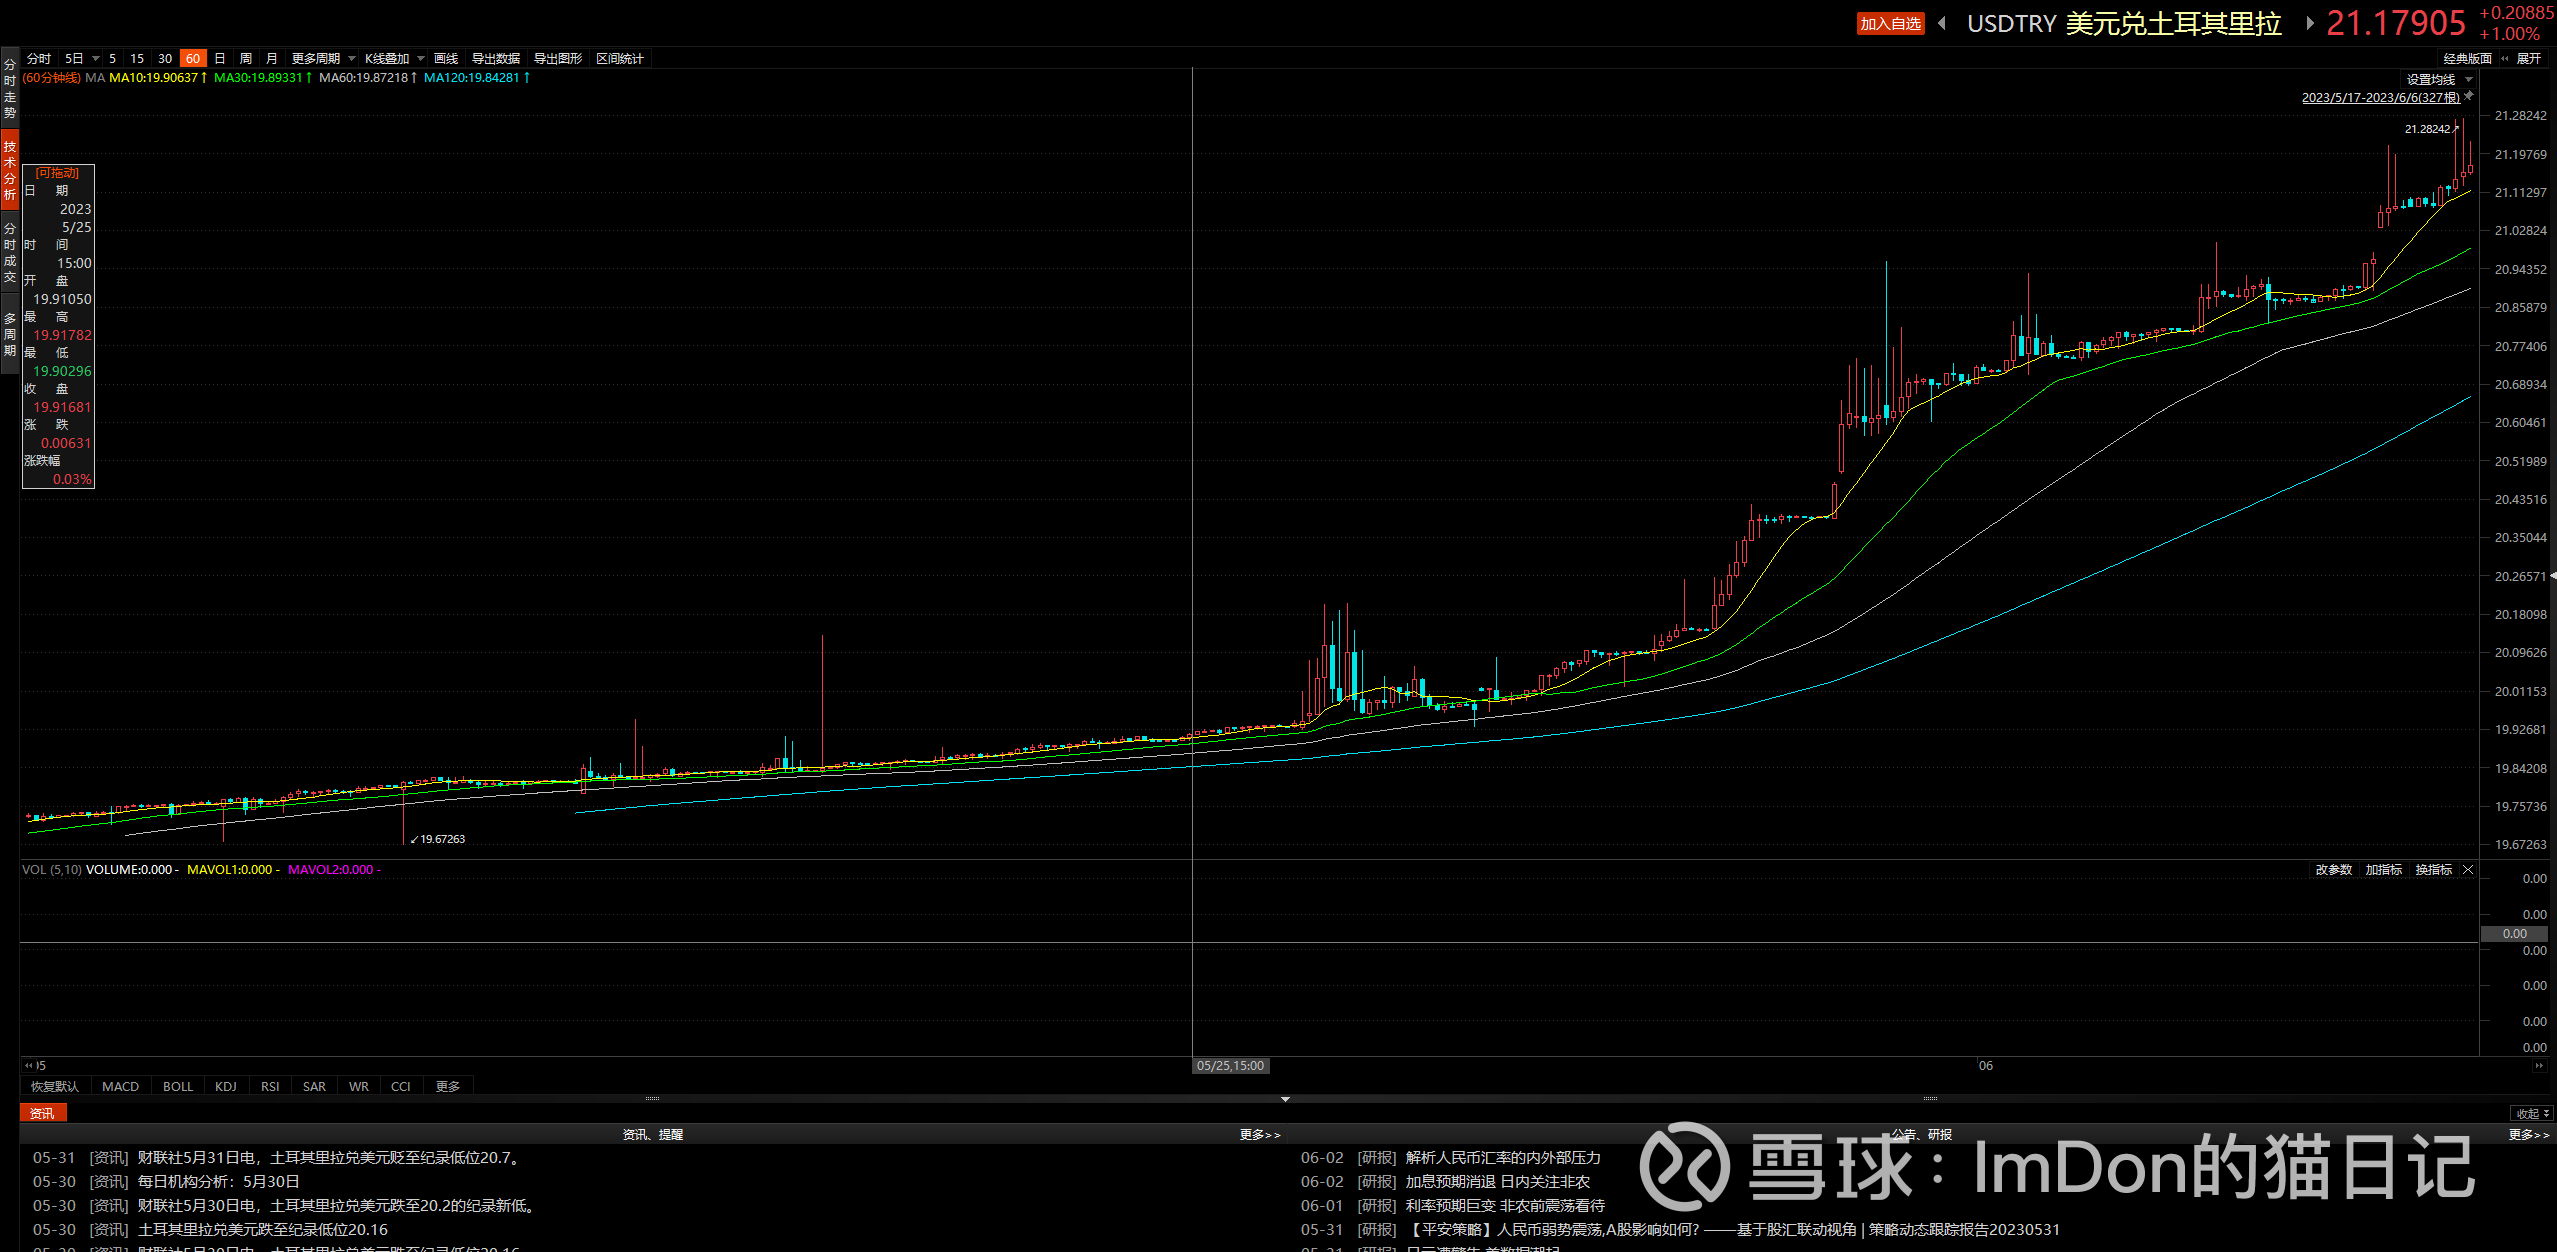Select MACD indicator tab

(120, 1087)
